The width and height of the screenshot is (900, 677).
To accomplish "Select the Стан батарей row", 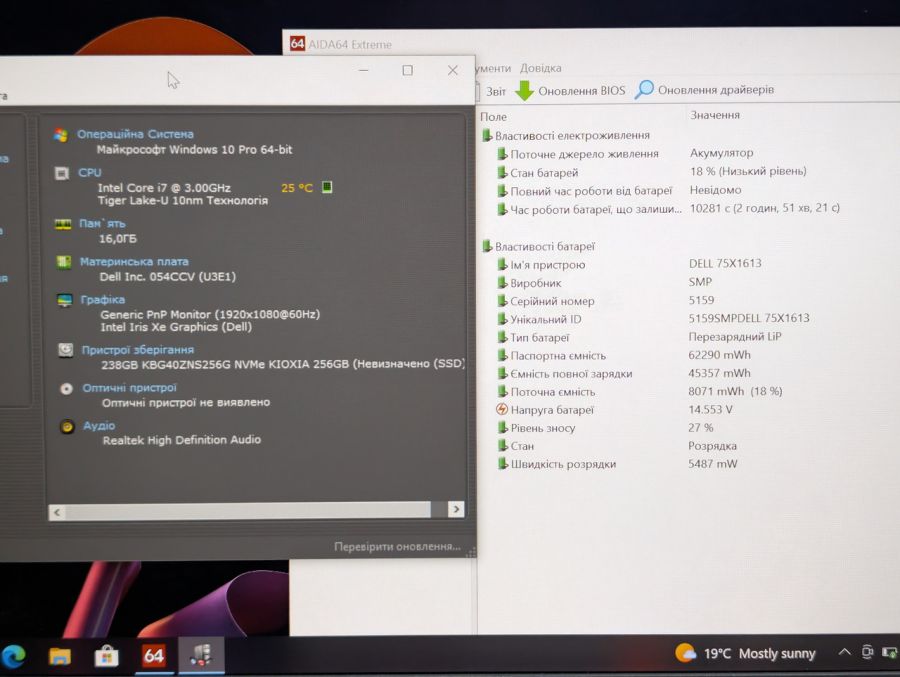I will click(689, 172).
